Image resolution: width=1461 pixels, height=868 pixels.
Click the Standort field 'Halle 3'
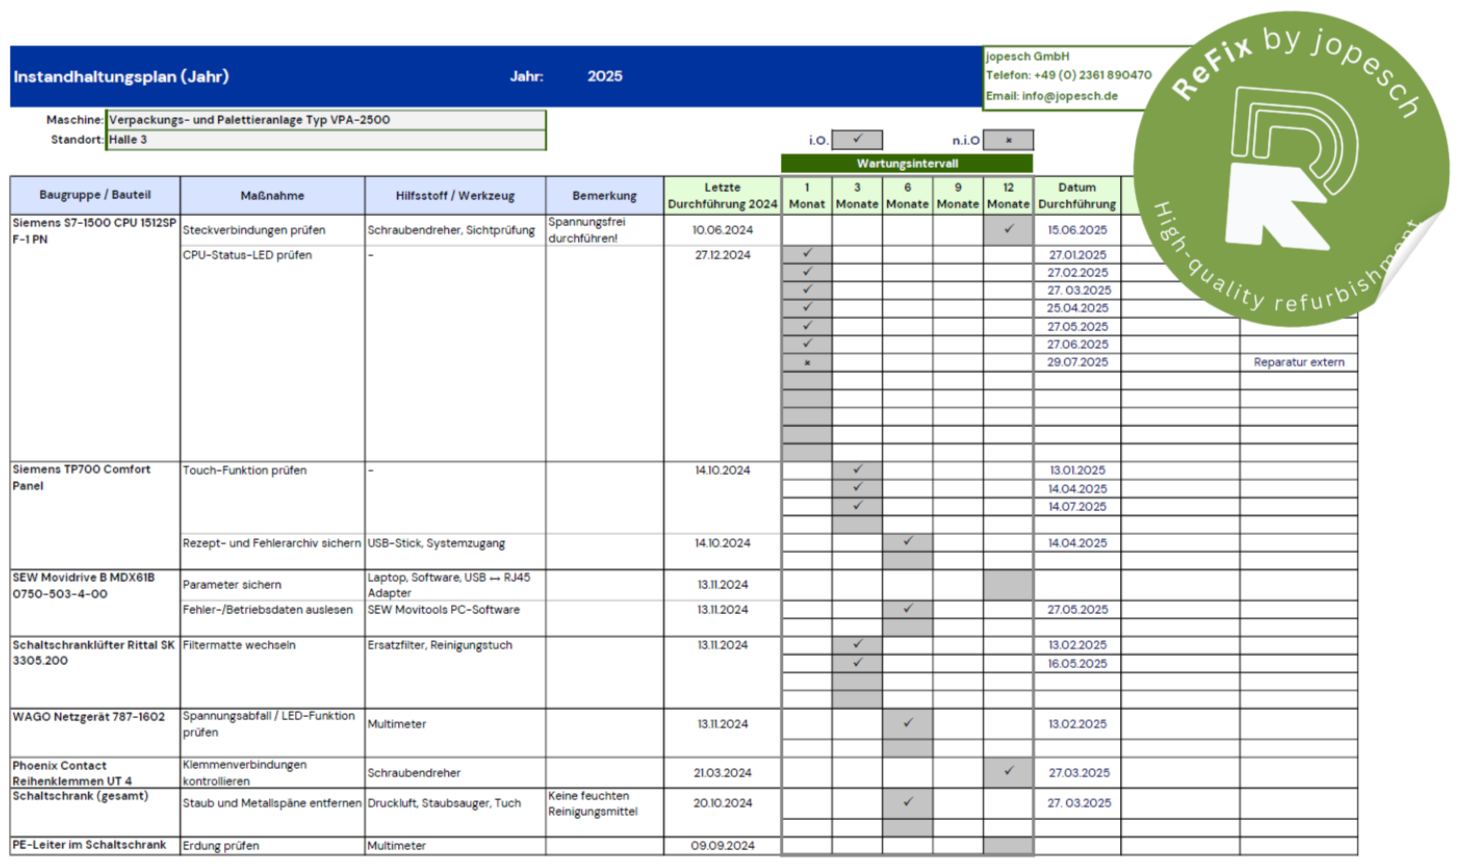point(326,140)
